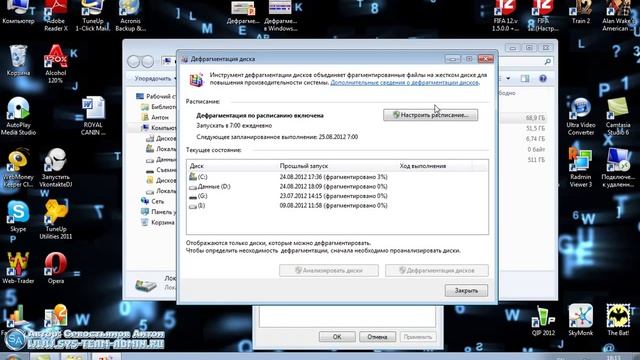Viewport: 640px width, 360px height.
Task: Open Explorer view options dropdown arrow
Action: pyautogui.click(x=508, y=78)
